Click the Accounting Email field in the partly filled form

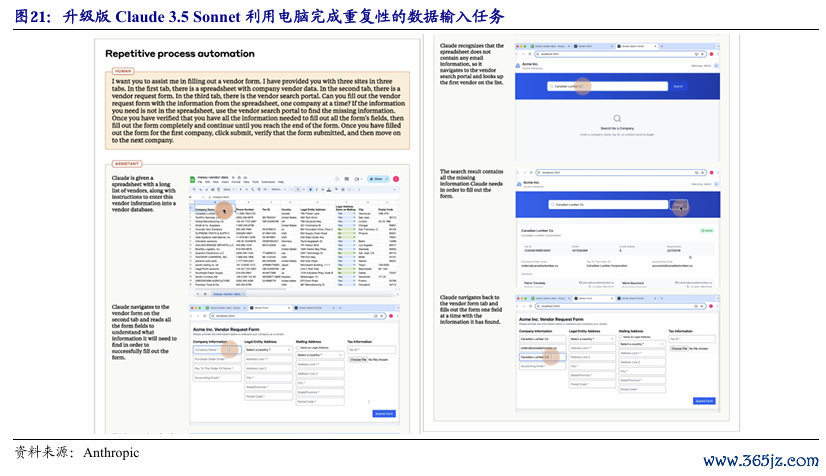coord(543,366)
